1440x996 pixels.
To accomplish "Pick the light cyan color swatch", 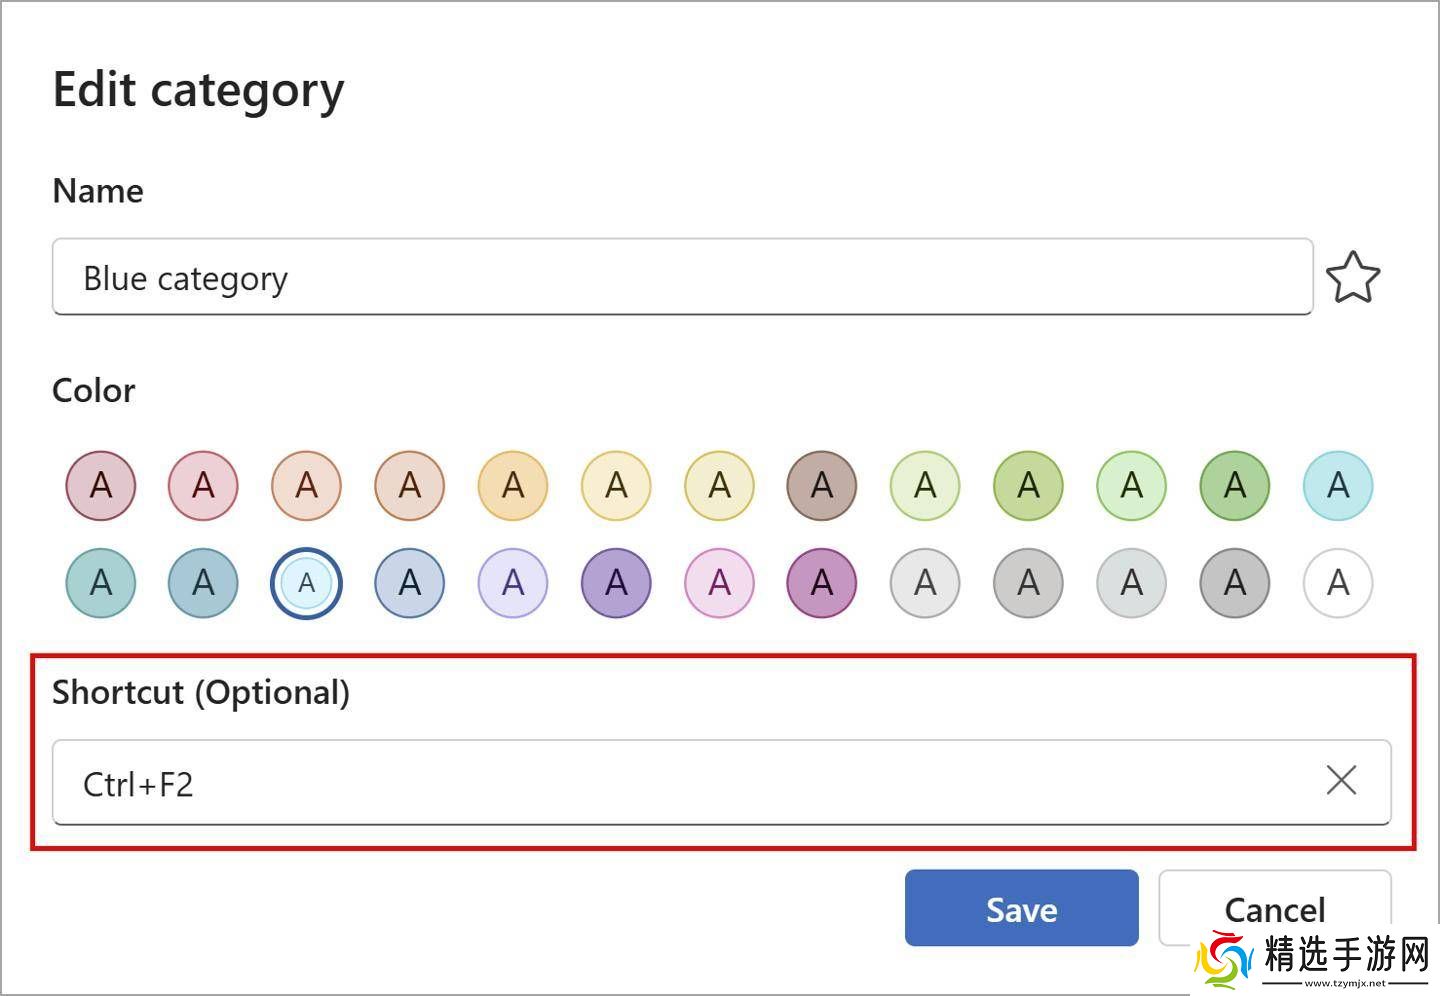I will (1338, 486).
